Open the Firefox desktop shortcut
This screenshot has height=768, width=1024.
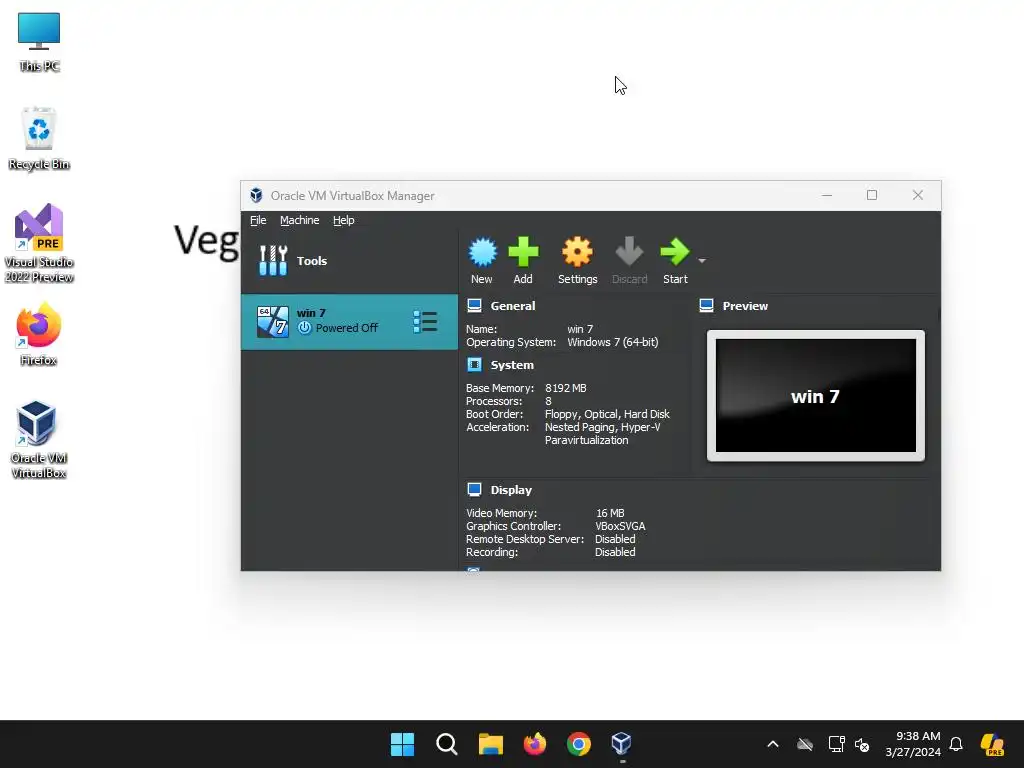coord(39,334)
